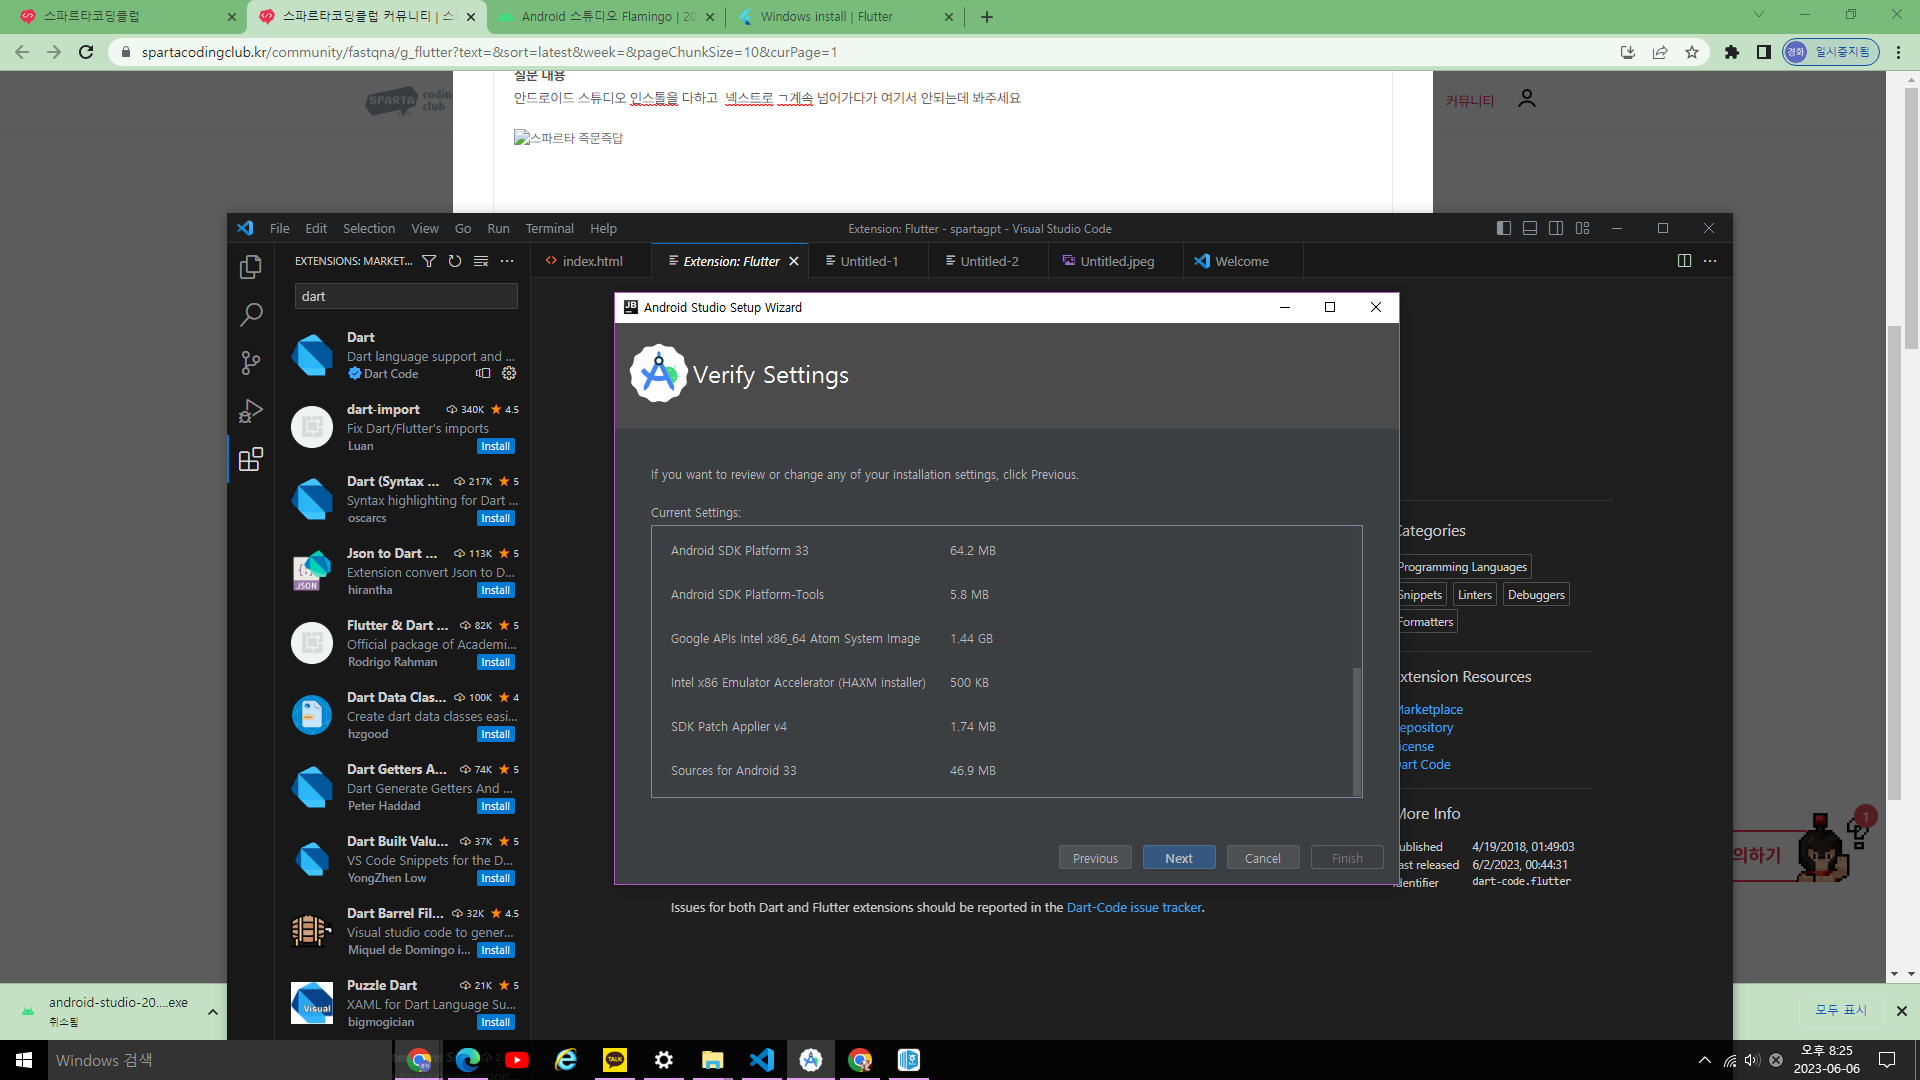This screenshot has height=1080, width=1920.
Task: Open Views and More Actions in Extensions
Action: click(x=507, y=261)
